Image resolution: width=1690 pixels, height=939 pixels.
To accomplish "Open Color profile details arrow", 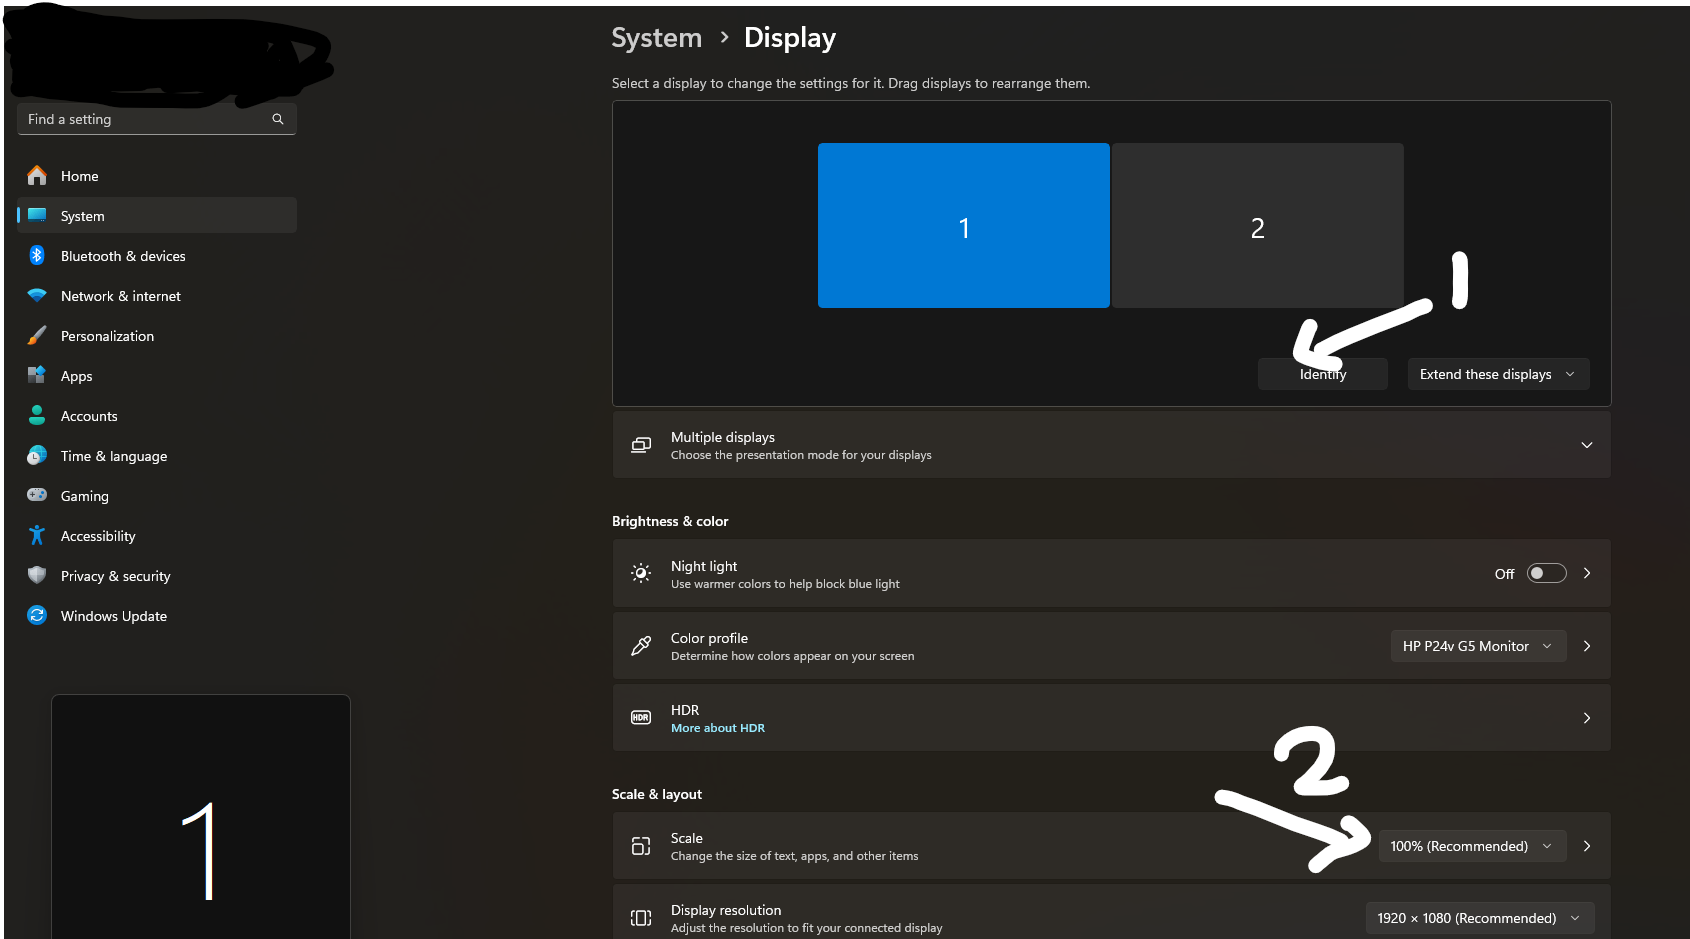I will coord(1587,646).
